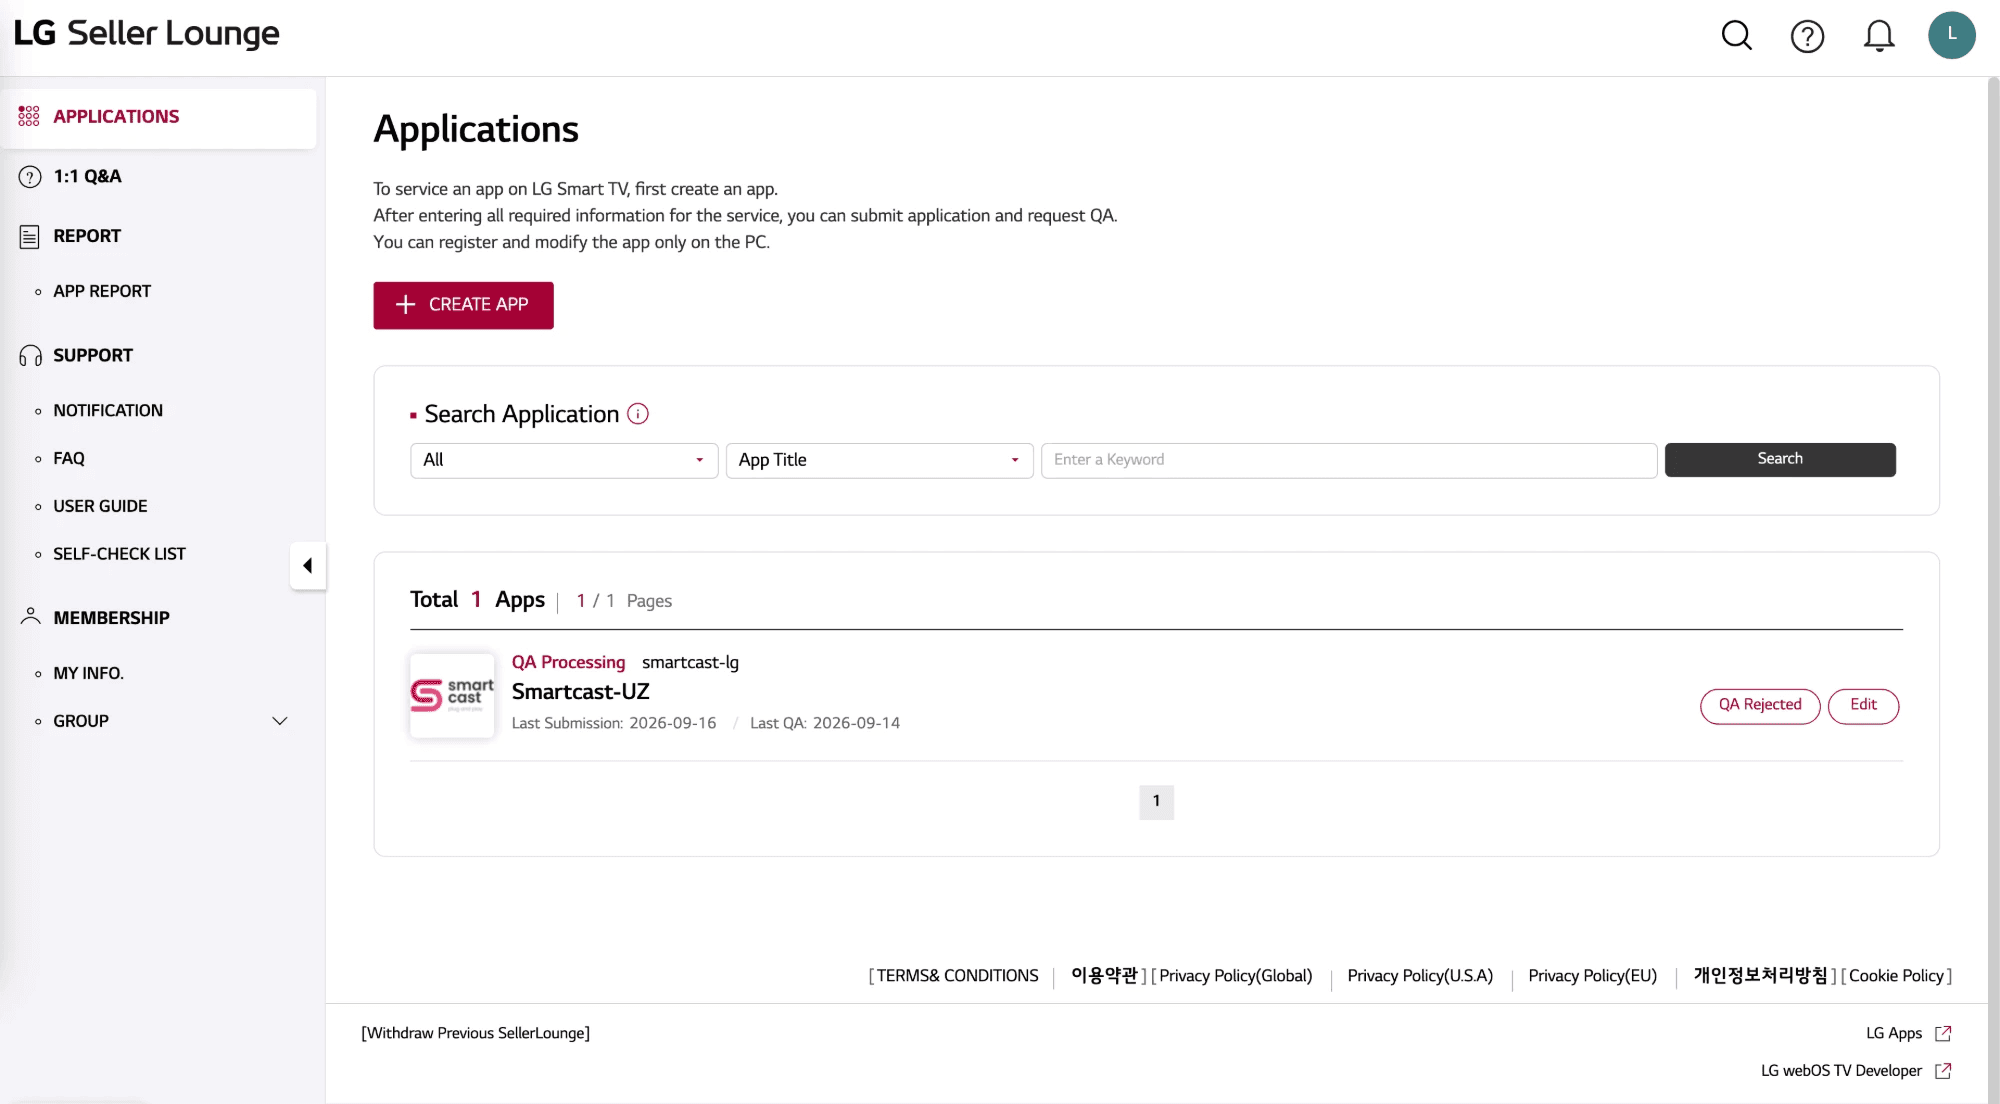The height and width of the screenshot is (1104, 2000).
Task: Open Privacy Policy(U.S.A) link
Action: point(1420,976)
